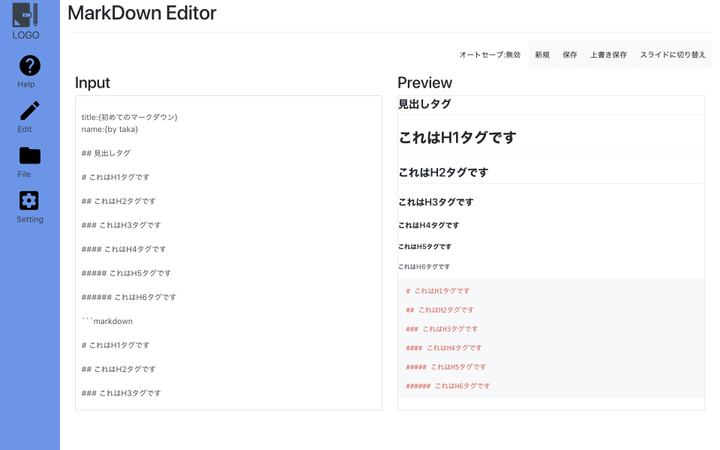Click the これはH1タグです heading in Preview

[457, 137]
